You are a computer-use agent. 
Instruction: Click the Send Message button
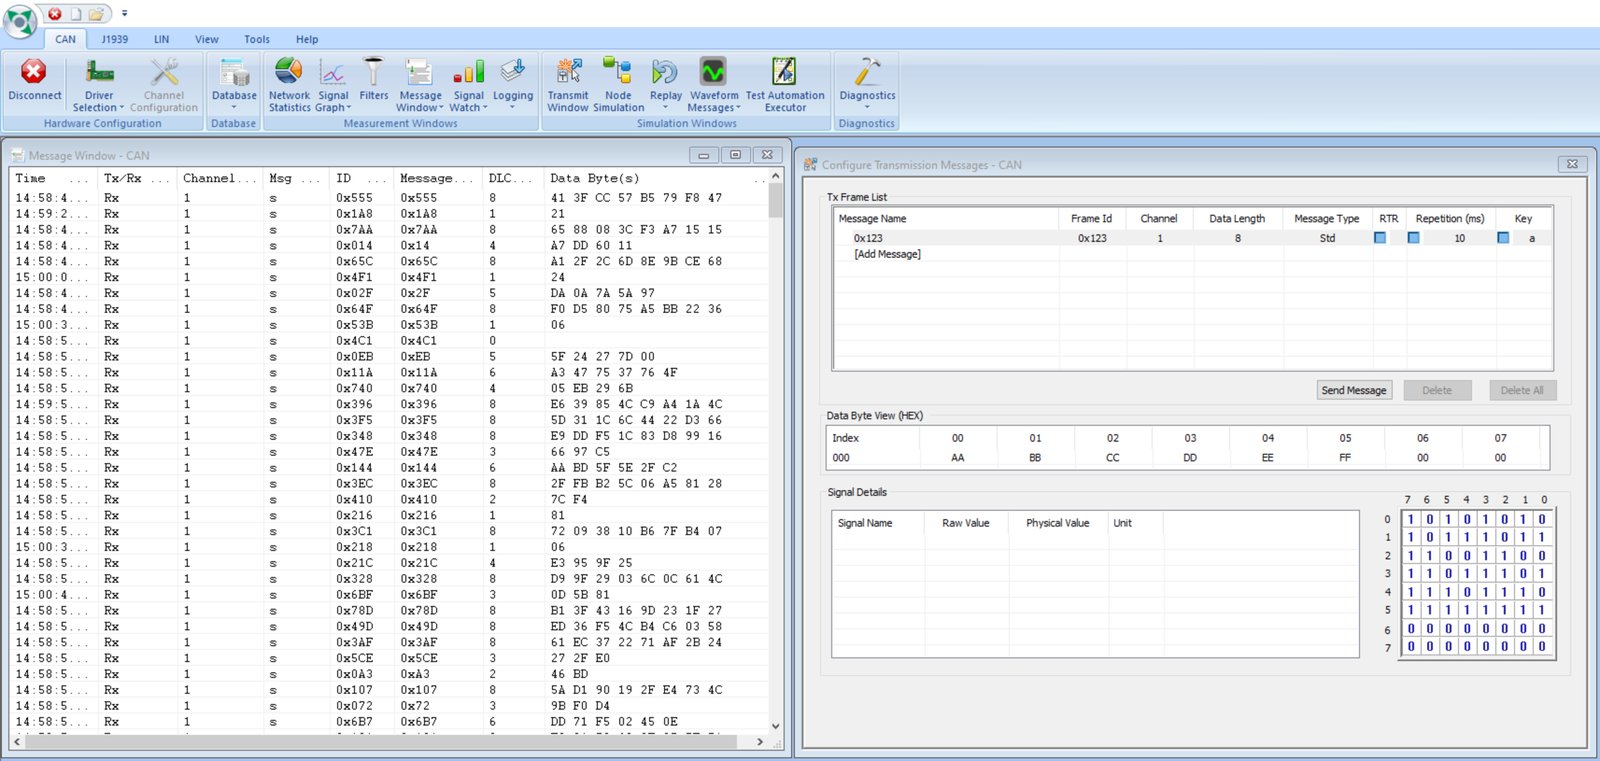pos(1354,390)
